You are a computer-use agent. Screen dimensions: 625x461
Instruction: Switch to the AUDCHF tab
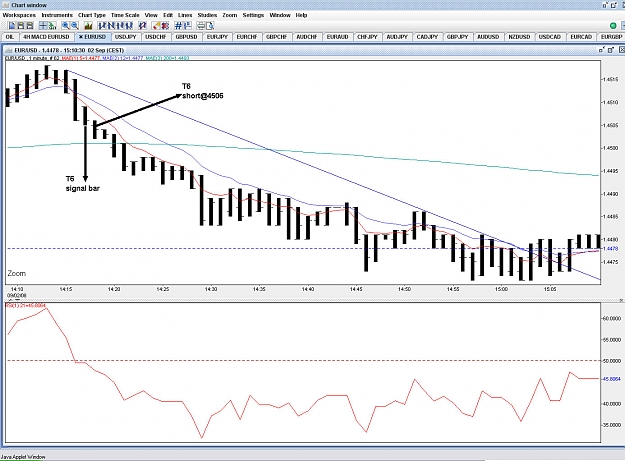tap(307, 37)
